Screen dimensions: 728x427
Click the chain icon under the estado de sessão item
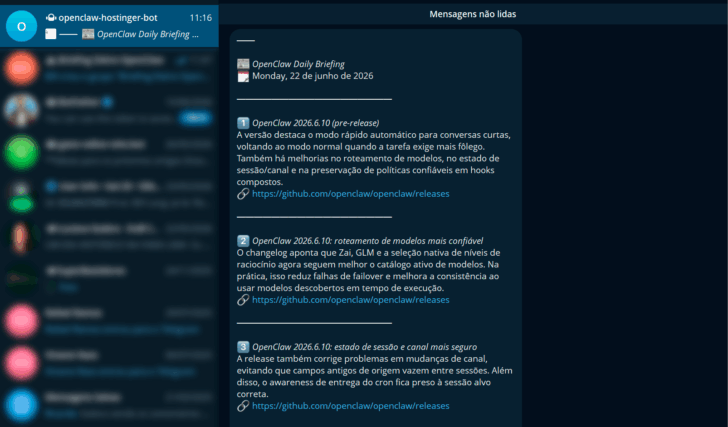pos(243,406)
